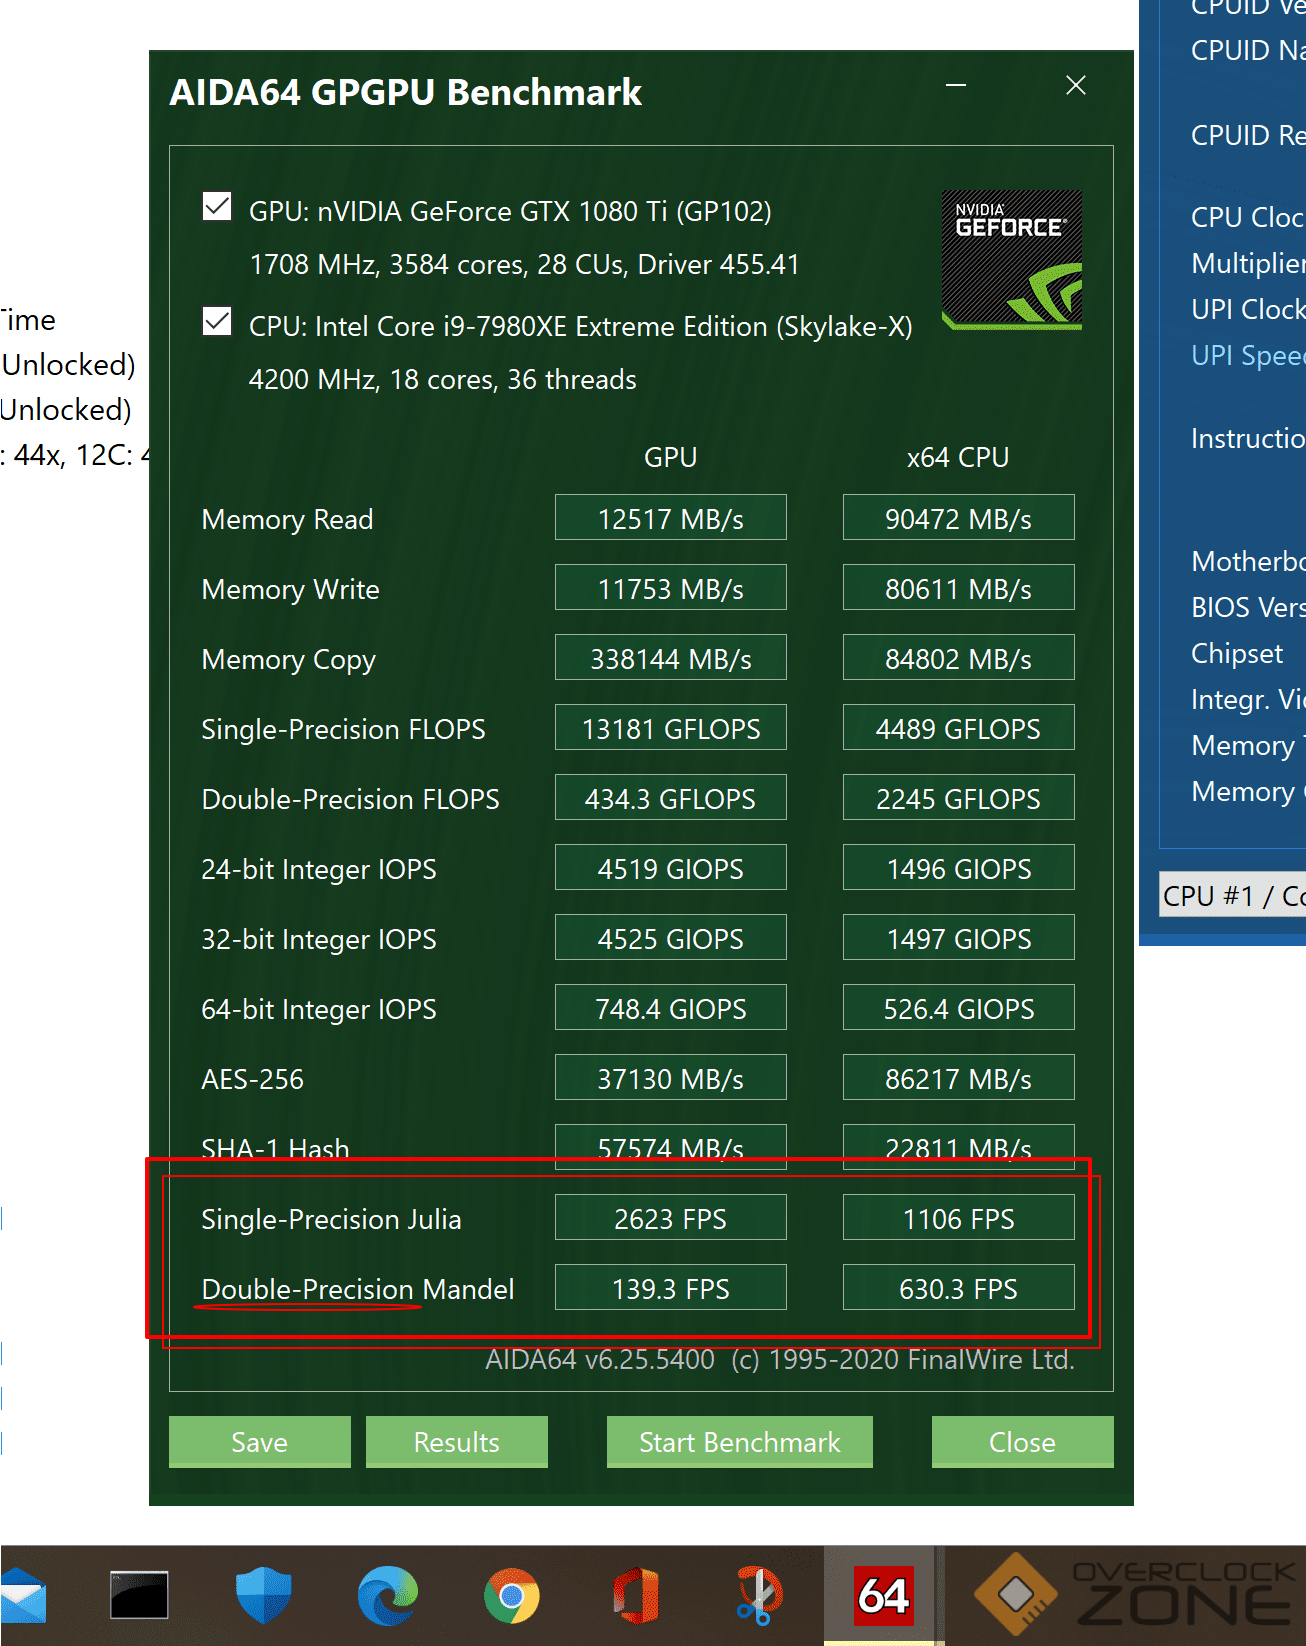Open the Results button
Screen dimensions: 1306x1646
pyautogui.click(x=456, y=1441)
